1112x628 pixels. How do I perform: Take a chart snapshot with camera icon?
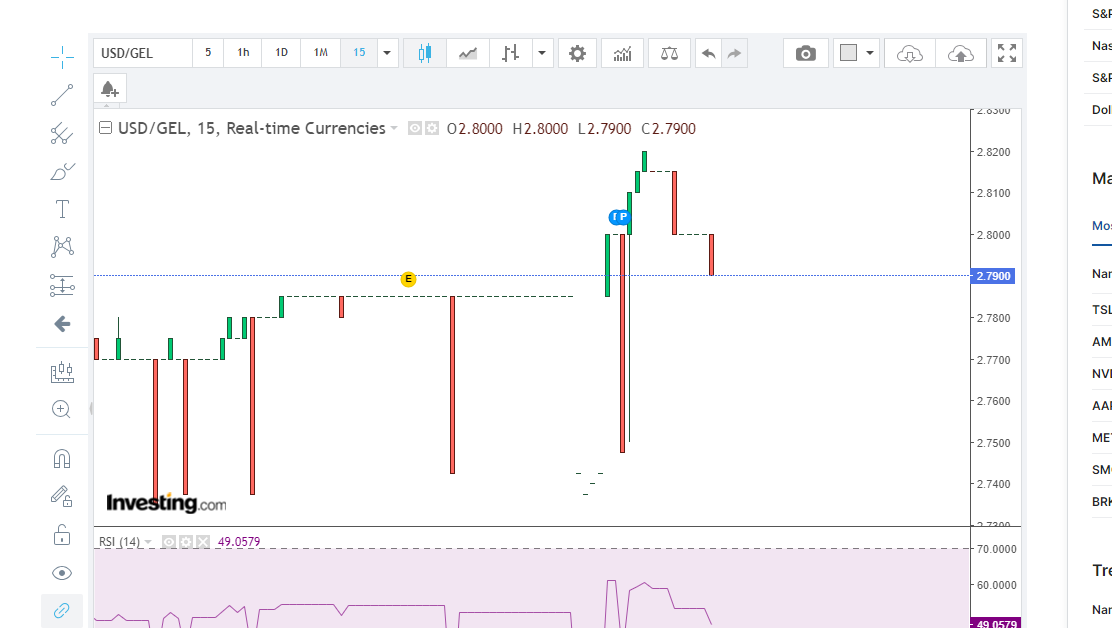pos(806,53)
